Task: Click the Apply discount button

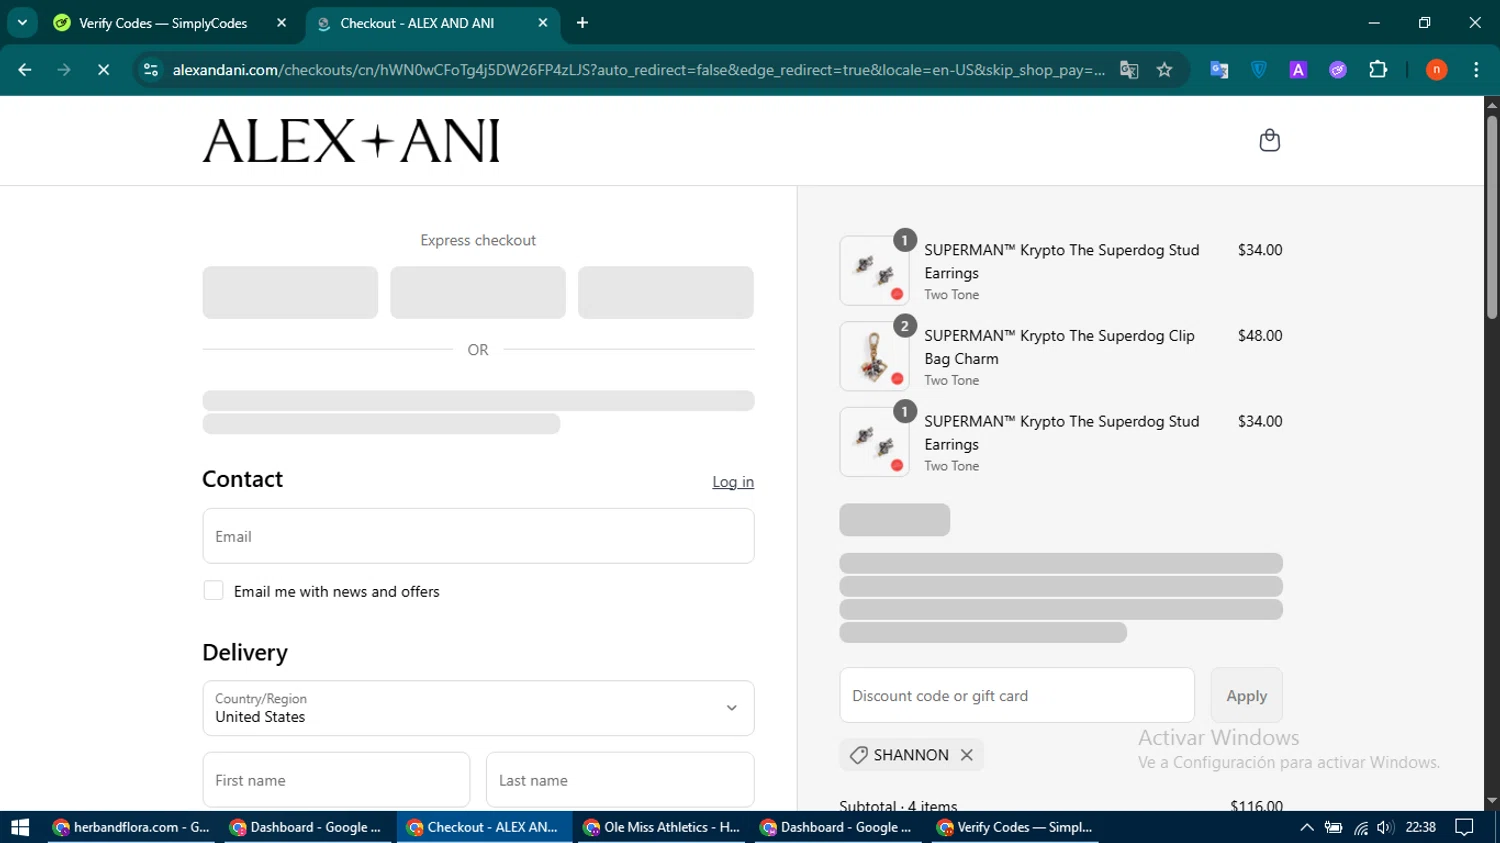Action: [x=1246, y=695]
